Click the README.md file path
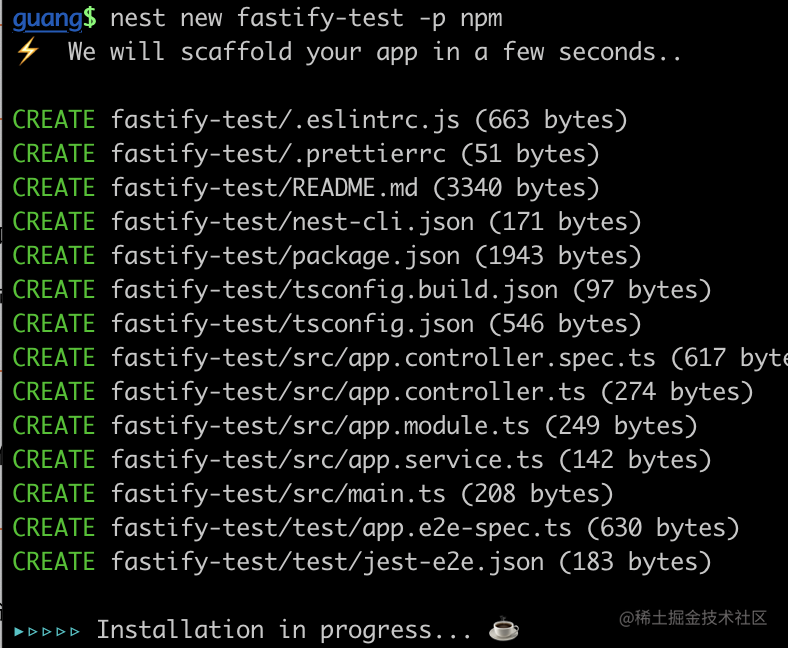The width and height of the screenshot is (788, 648). click(x=264, y=188)
